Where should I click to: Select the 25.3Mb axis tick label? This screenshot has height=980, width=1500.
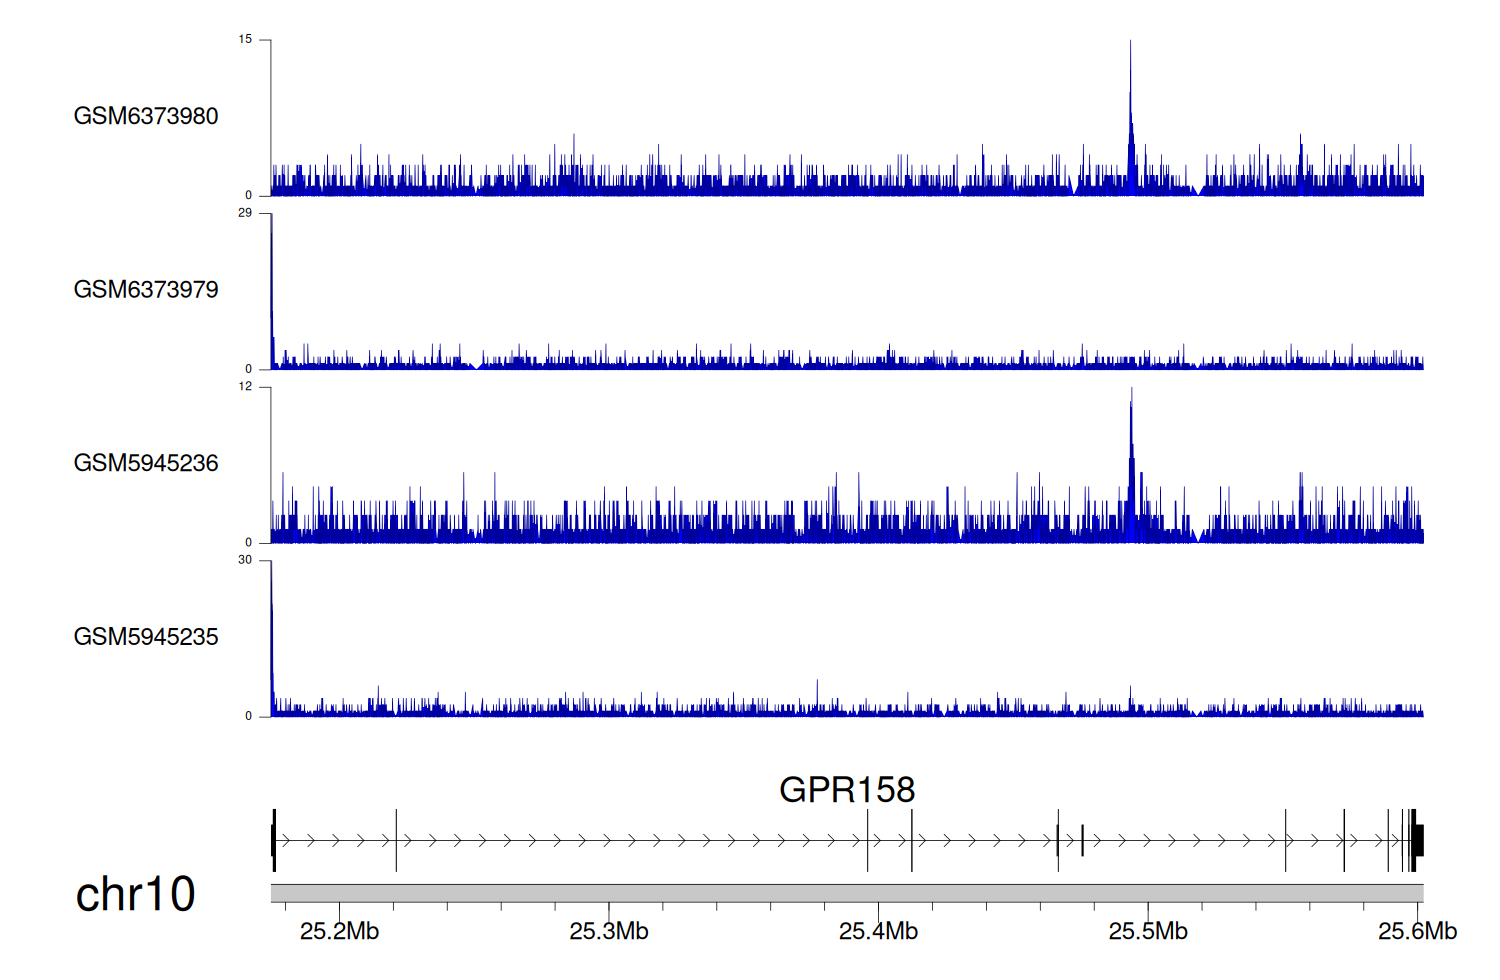click(609, 931)
